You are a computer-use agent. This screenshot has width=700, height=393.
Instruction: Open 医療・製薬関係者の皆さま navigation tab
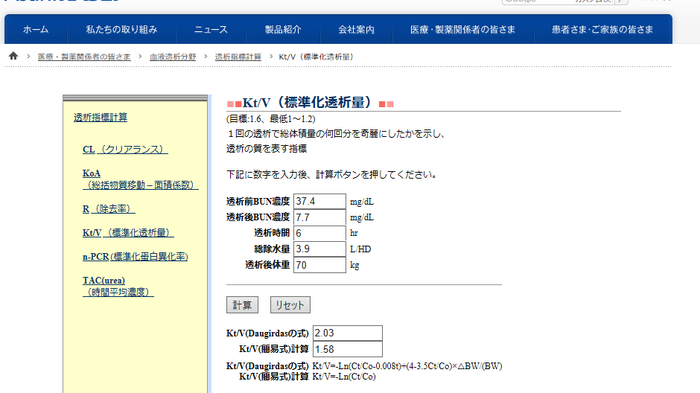463,29
